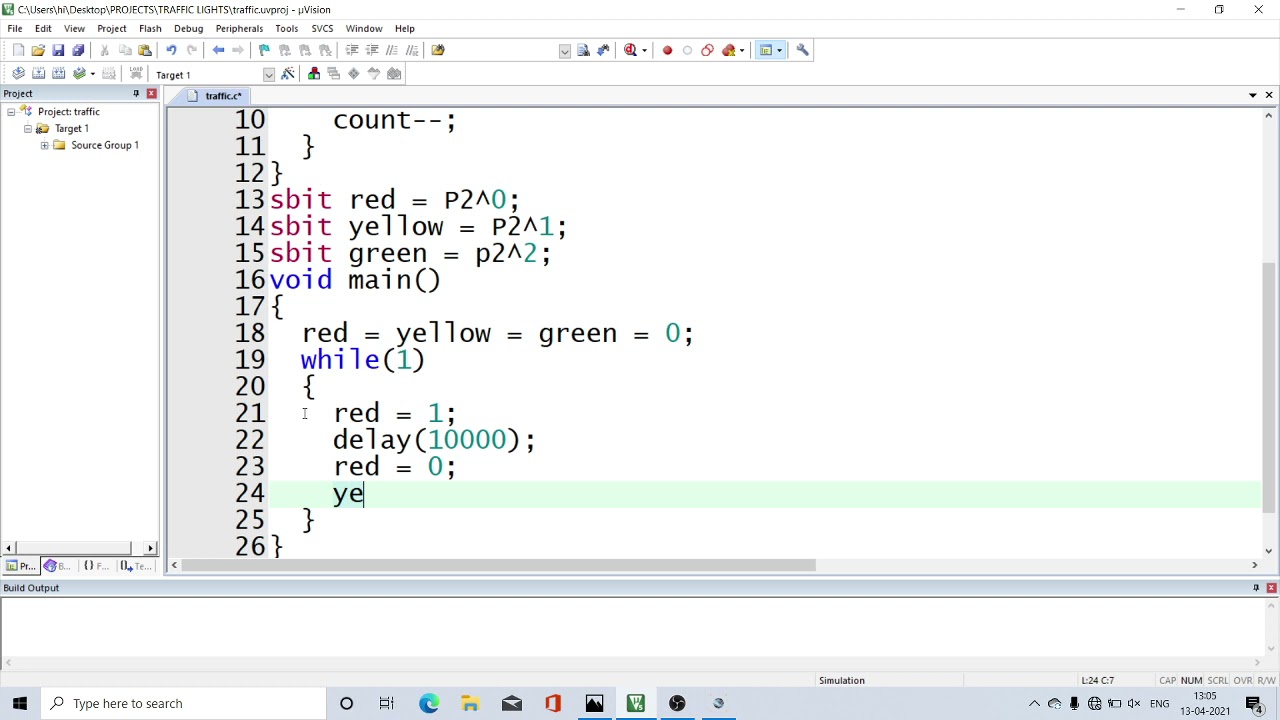Switch to the Books panel tab
This screenshot has height=720, width=1280.
click(x=57, y=566)
